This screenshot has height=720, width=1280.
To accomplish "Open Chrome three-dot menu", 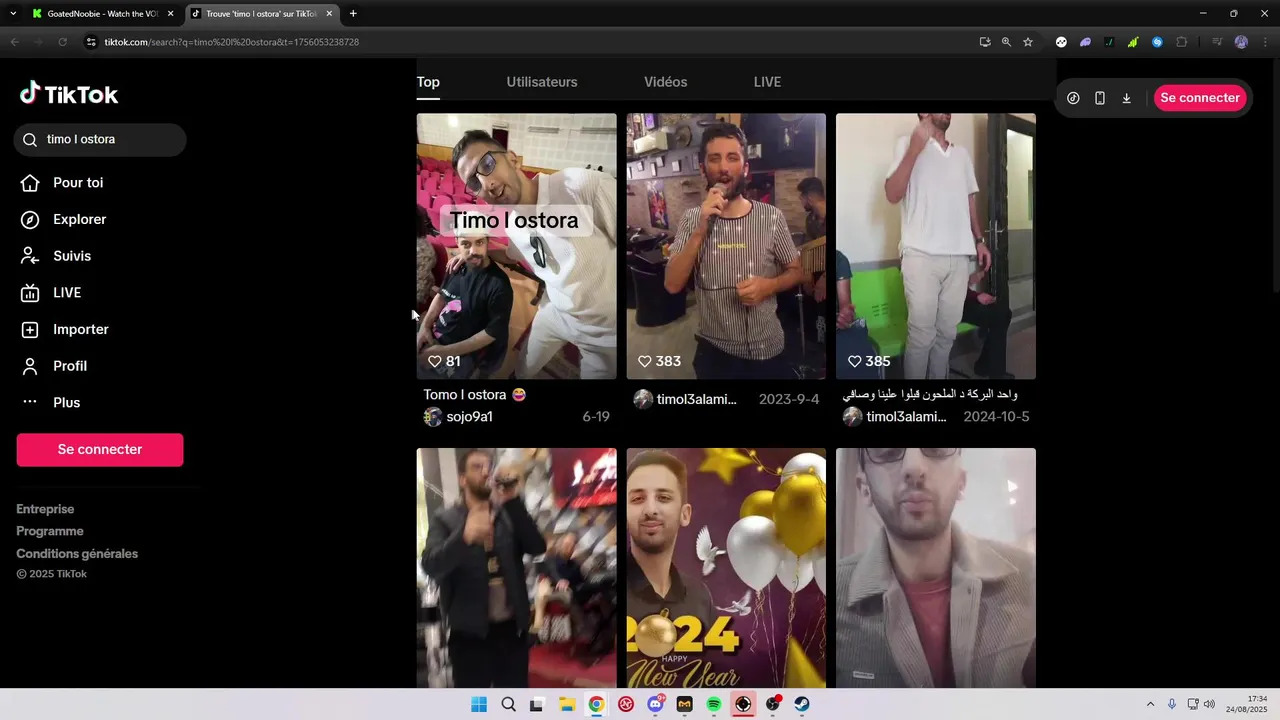I will coord(1265,42).
